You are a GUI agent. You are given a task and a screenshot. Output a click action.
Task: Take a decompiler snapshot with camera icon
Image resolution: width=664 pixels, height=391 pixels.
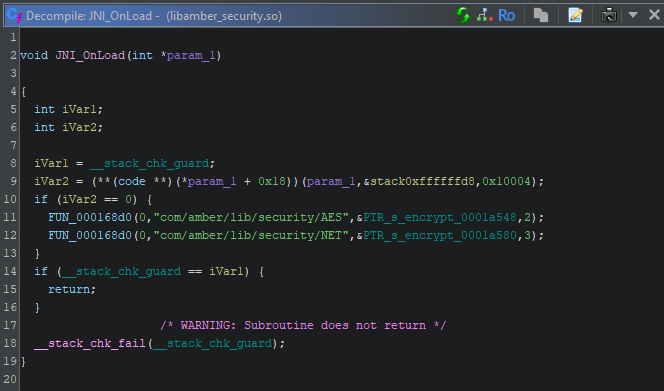point(609,15)
